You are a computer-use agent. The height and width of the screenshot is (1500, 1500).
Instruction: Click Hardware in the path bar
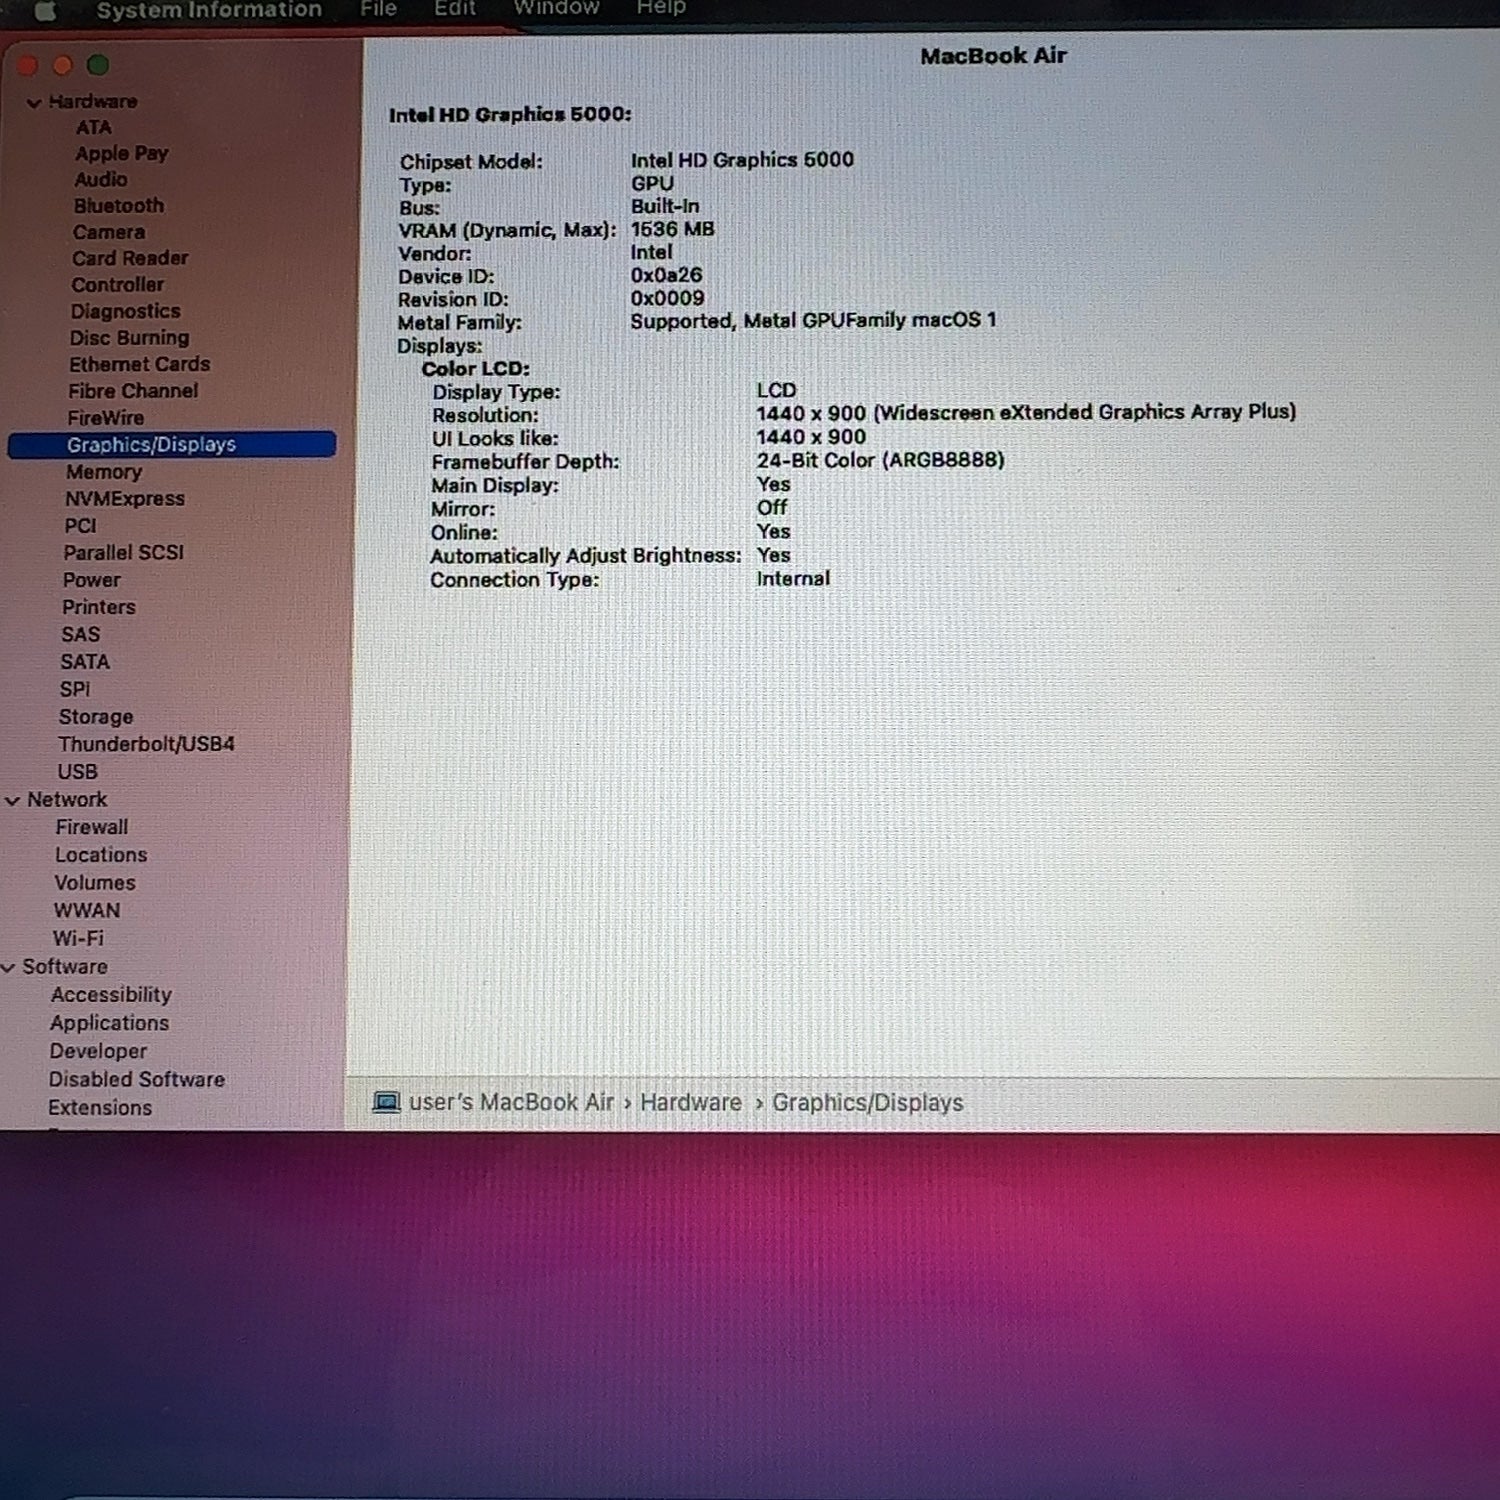(691, 1102)
